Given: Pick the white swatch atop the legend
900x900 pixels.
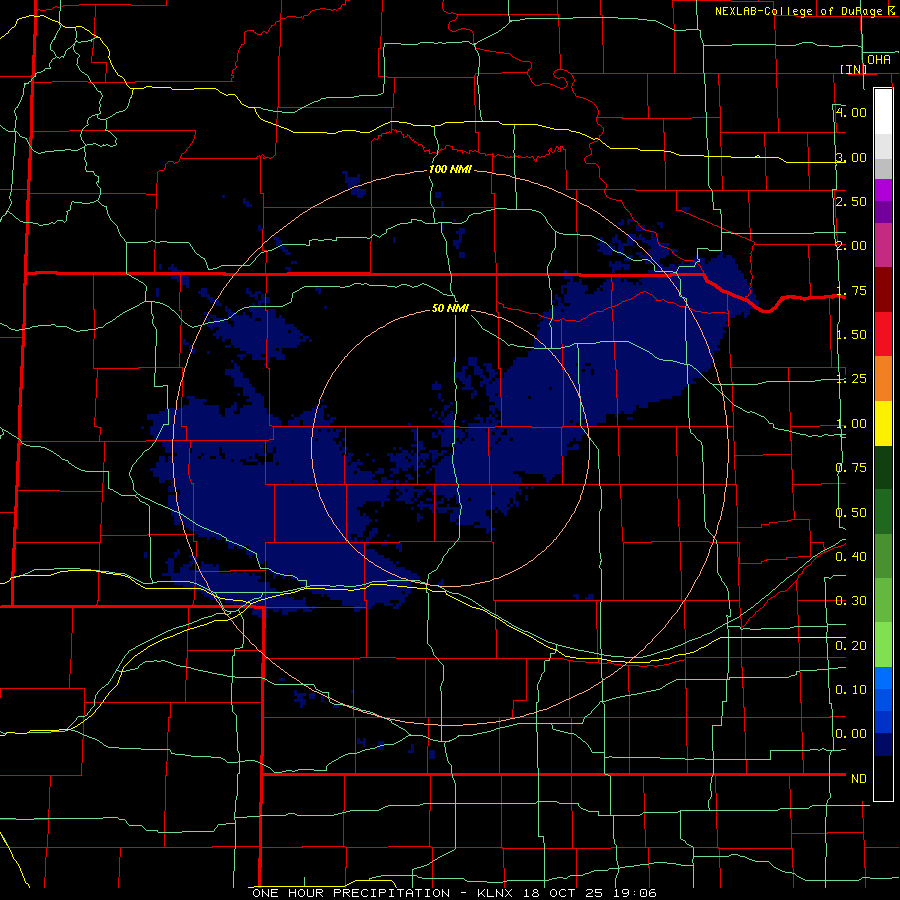Looking at the screenshot, I should coord(883,112).
